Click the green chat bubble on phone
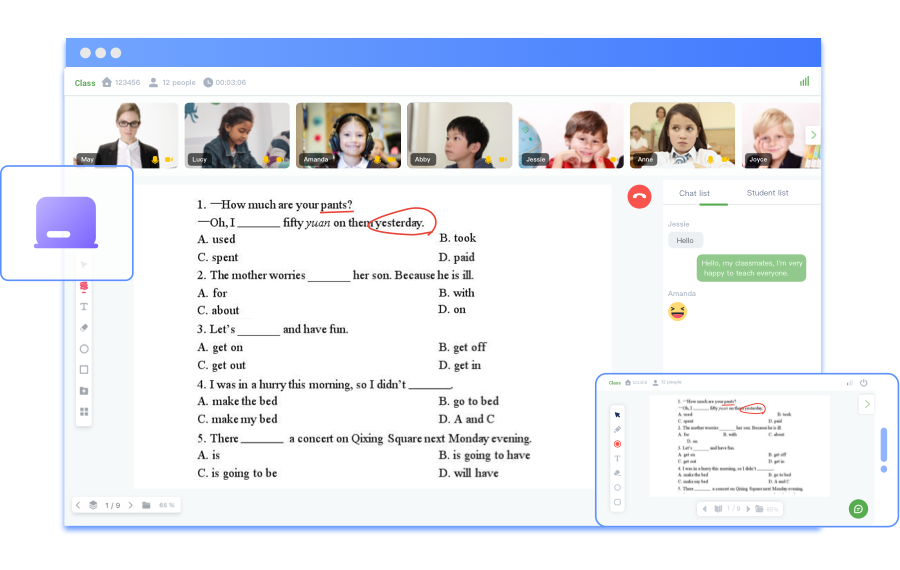This screenshot has height=570, width=900. (x=857, y=509)
